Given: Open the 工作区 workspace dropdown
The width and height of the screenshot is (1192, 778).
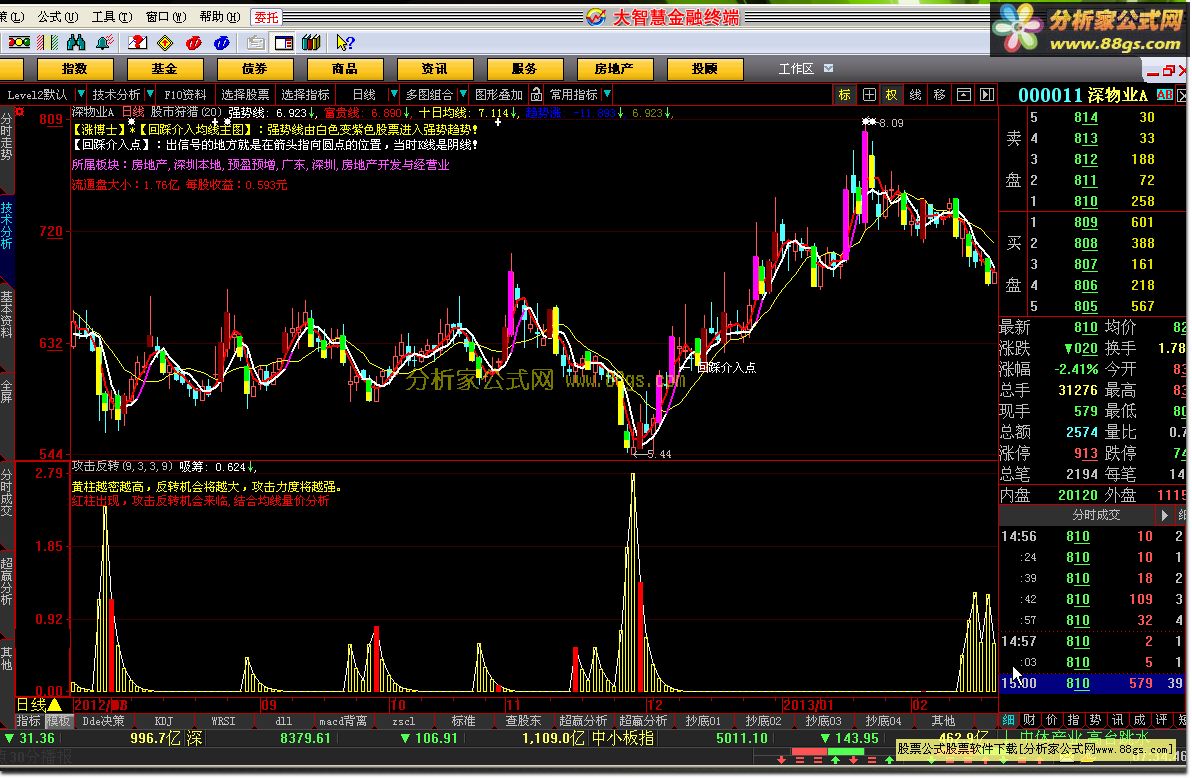Looking at the screenshot, I should pos(828,68).
